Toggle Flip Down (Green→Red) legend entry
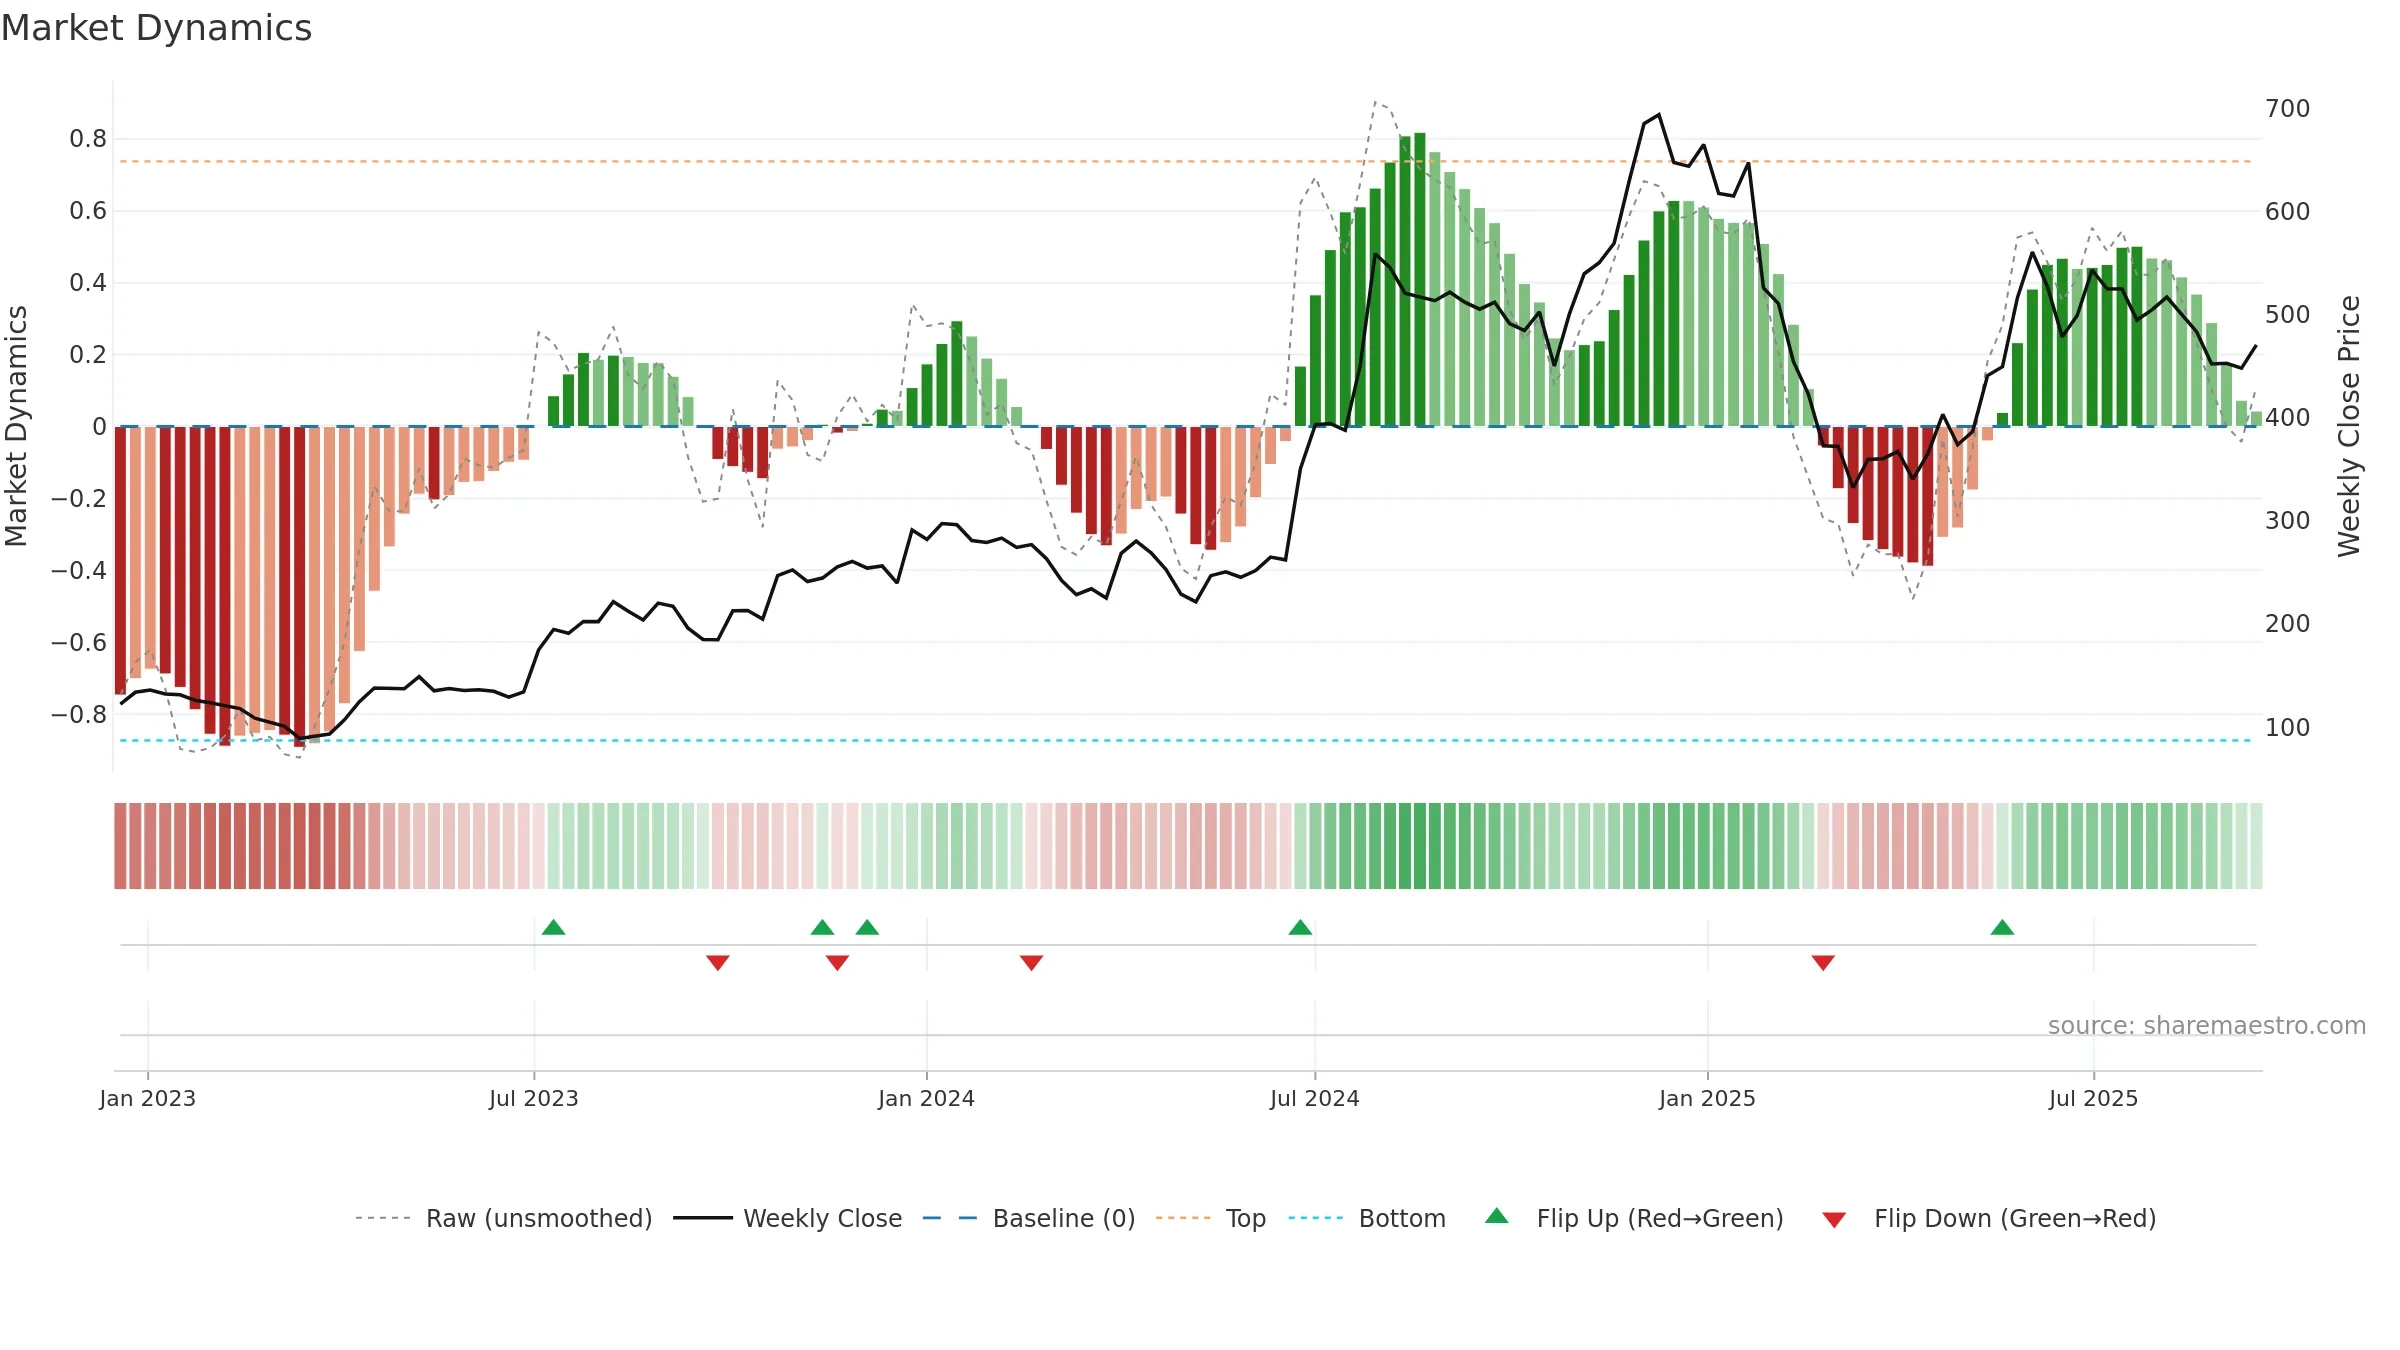Image resolution: width=2400 pixels, height=1350 pixels. [1989, 1218]
